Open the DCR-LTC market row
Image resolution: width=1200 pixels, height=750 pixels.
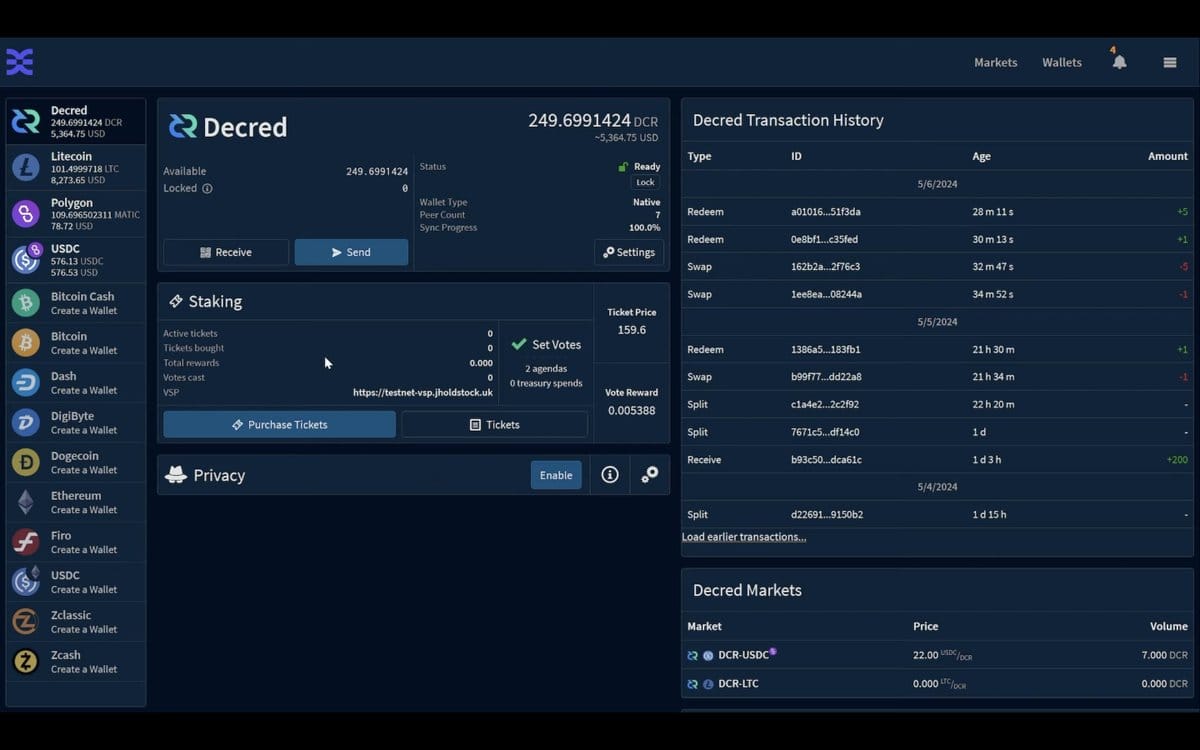point(937,684)
